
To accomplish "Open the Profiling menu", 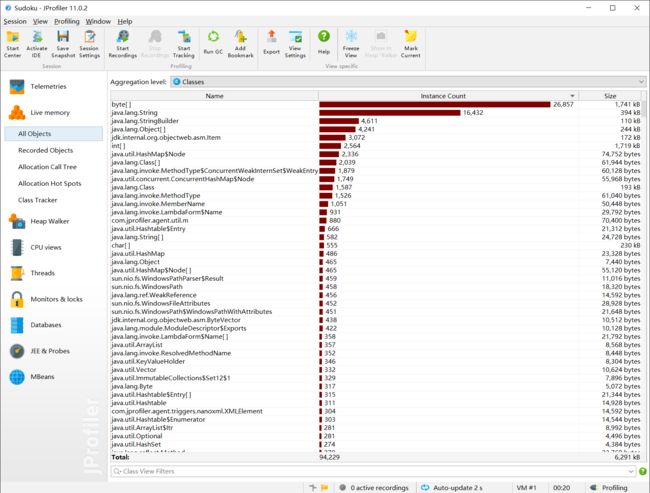I will click(x=67, y=22).
